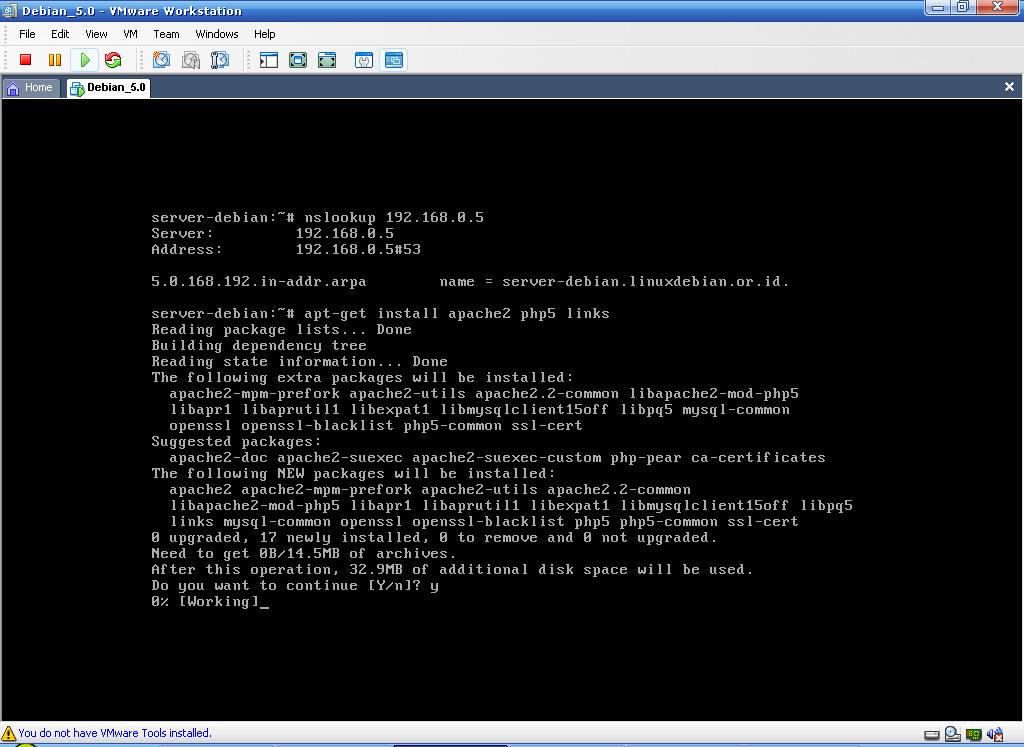This screenshot has height=747, width=1024.
Task: Click the 'You do not have VMware Tools installed' message
Action: click(x=115, y=733)
